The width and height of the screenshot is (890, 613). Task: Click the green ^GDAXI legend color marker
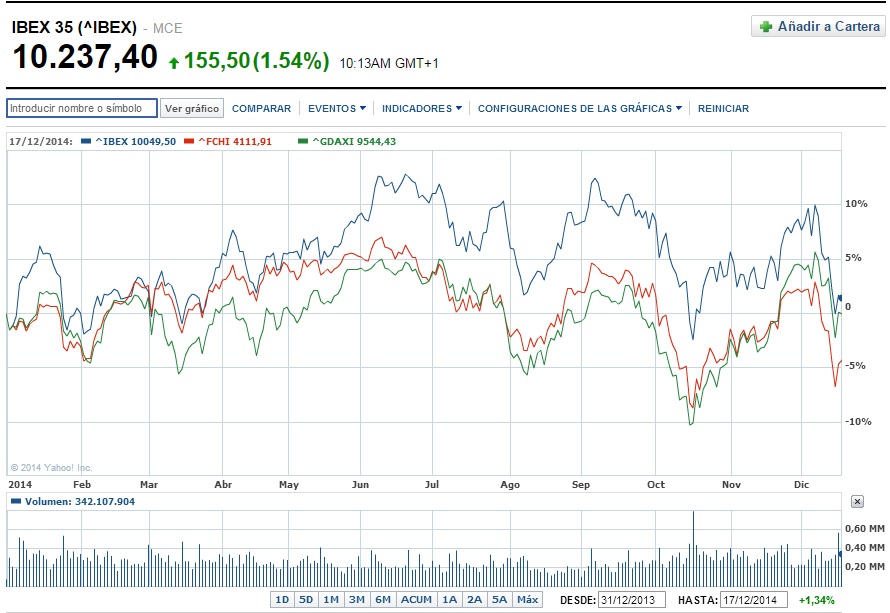click(x=303, y=141)
